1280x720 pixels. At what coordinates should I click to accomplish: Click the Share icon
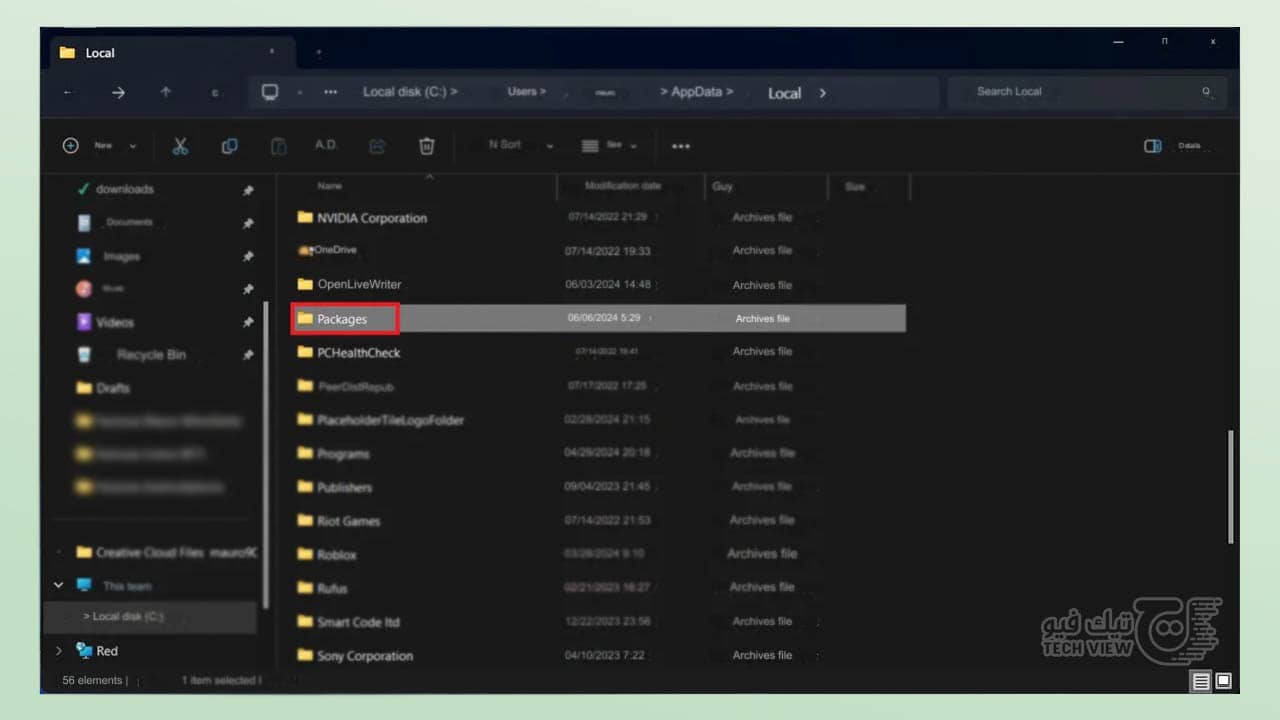click(x=377, y=146)
